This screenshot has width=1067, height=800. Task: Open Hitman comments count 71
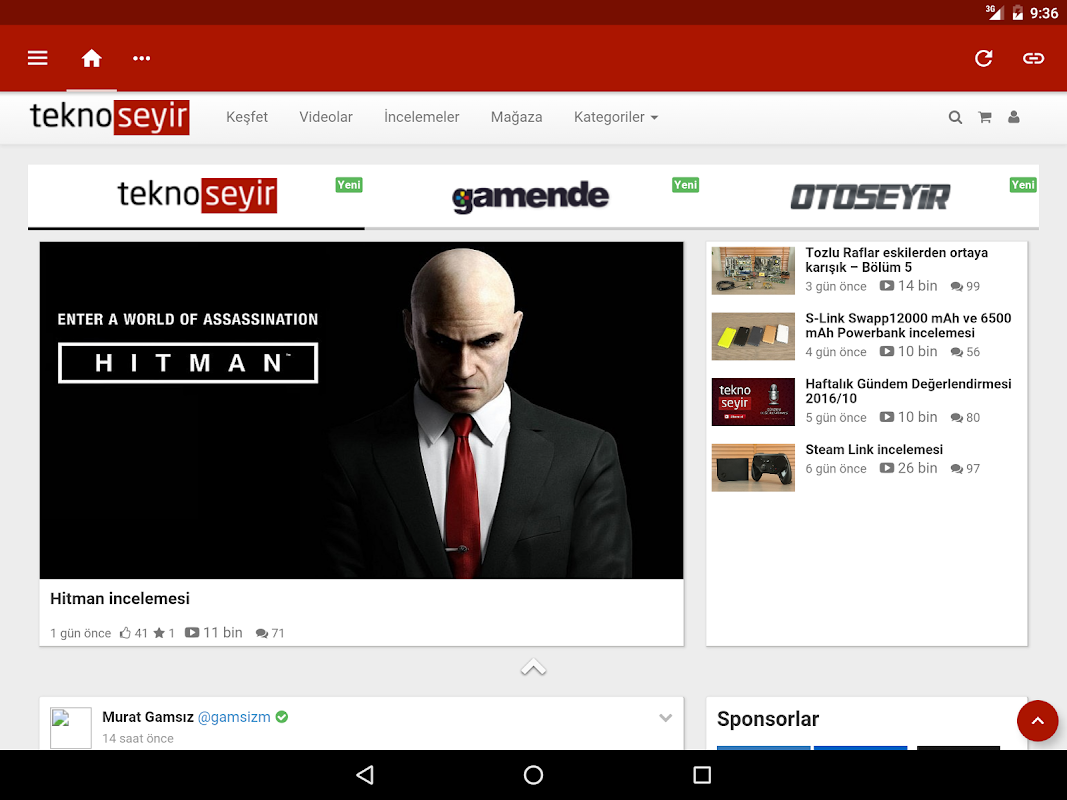coord(270,633)
